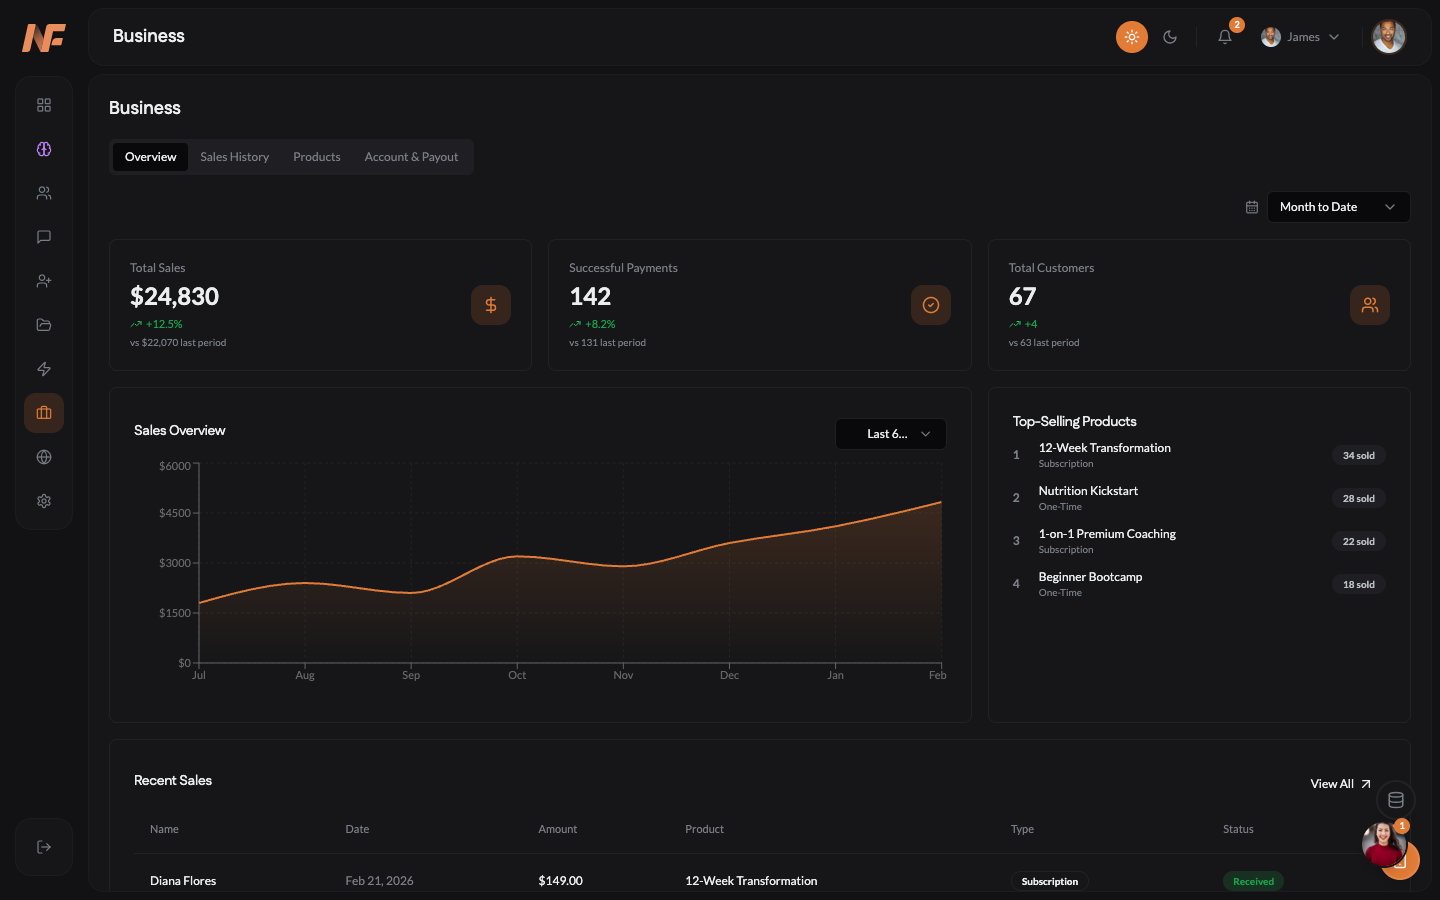1440x900 pixels.
Task: Open the briefcase Business icon in sidebar
Action: (x=43, y=412)
